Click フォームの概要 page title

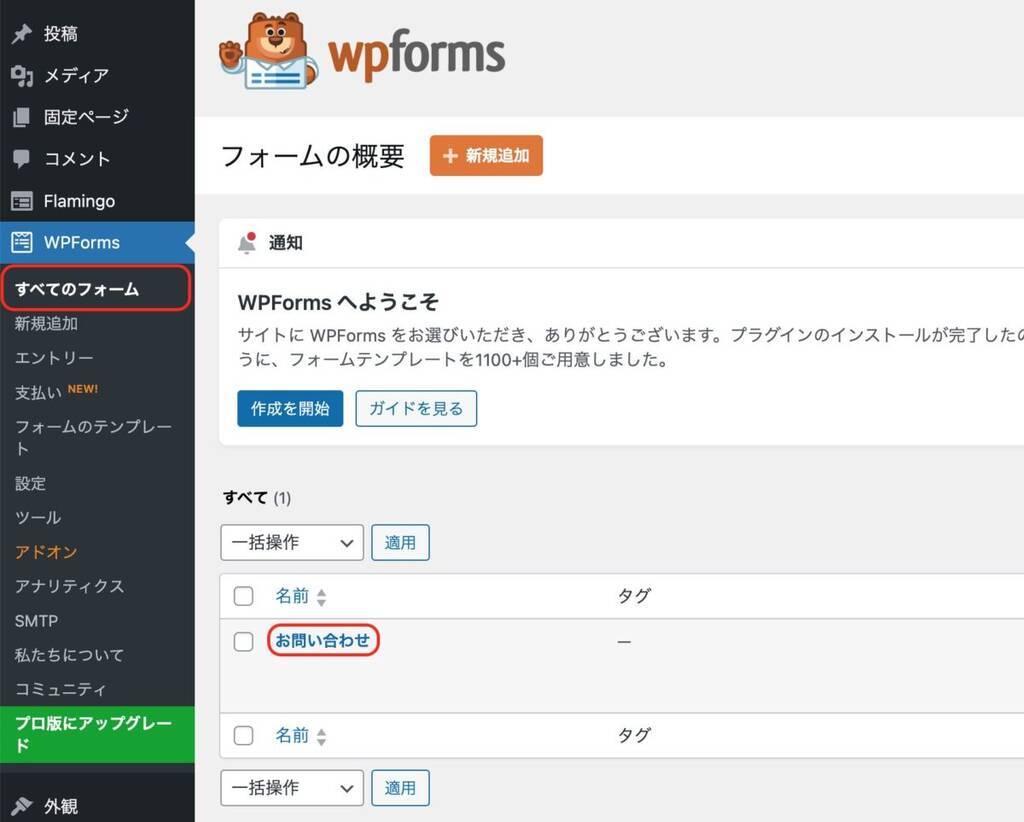click(x=313, y=156)
